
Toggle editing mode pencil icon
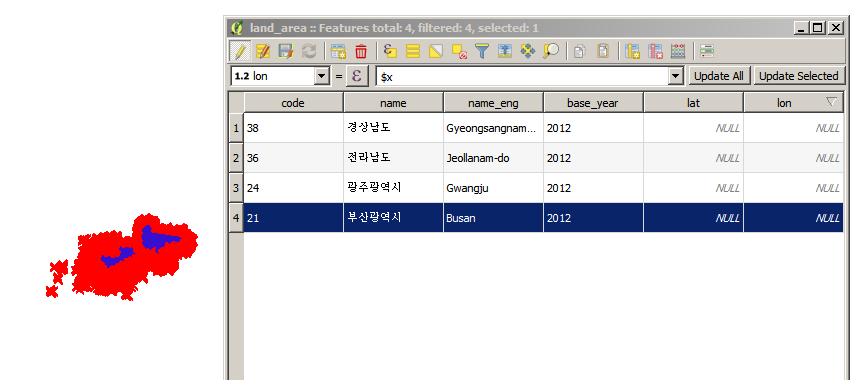(x=240, y=51)
